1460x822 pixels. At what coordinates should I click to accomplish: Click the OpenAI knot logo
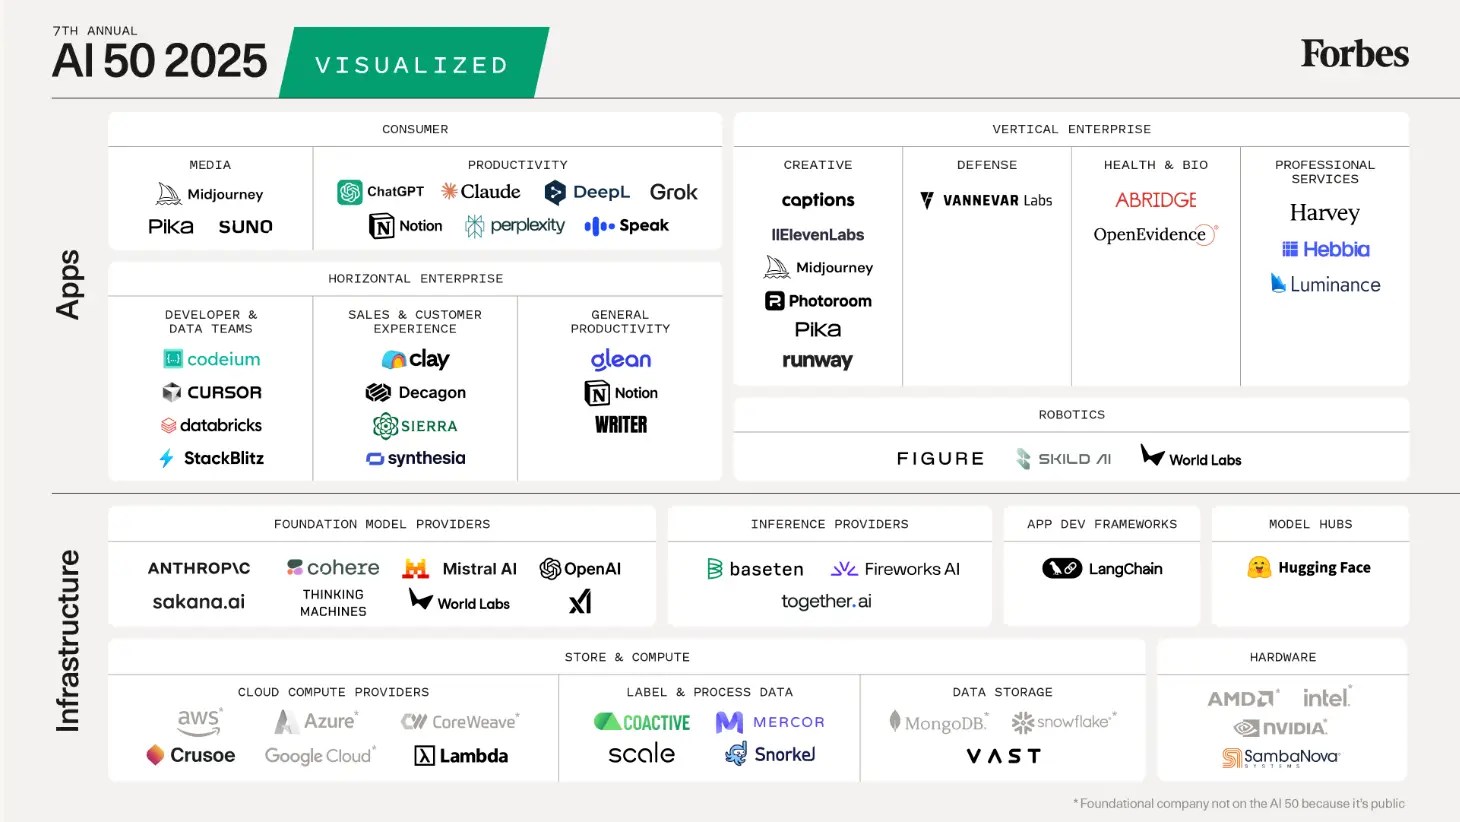[550, 569]
